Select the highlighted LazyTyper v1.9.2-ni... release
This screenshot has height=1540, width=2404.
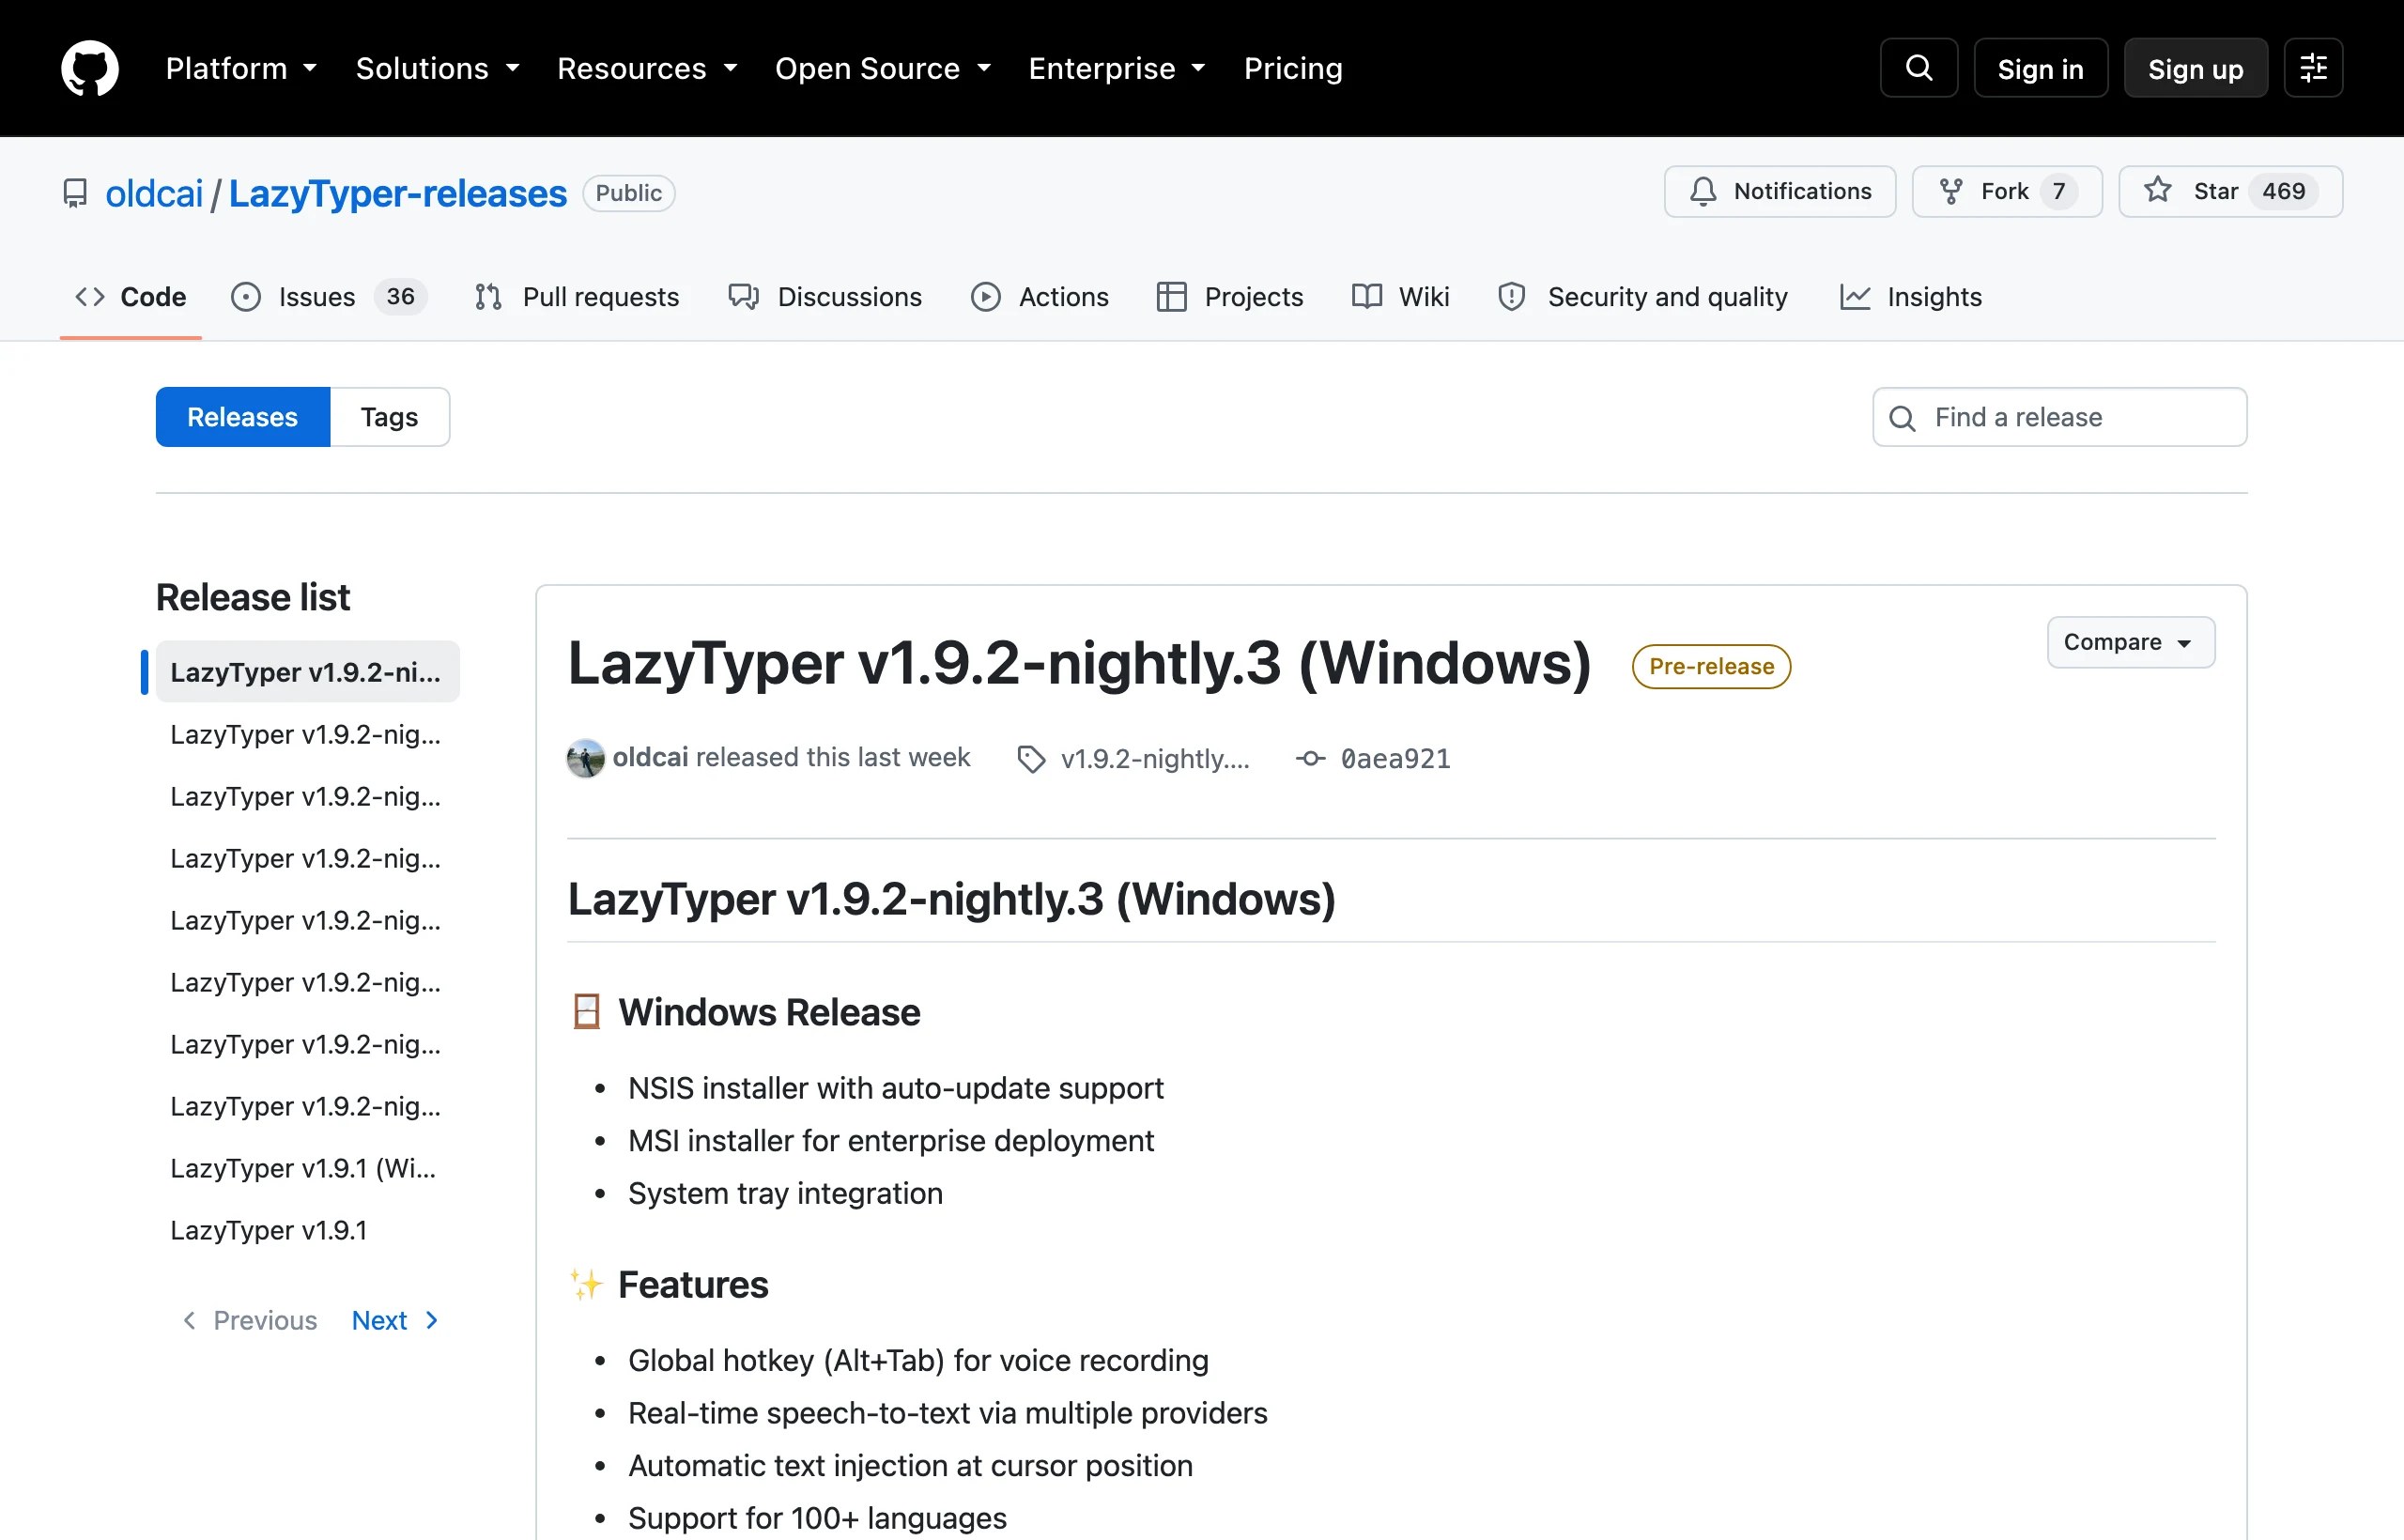click(x=308, y=672)
